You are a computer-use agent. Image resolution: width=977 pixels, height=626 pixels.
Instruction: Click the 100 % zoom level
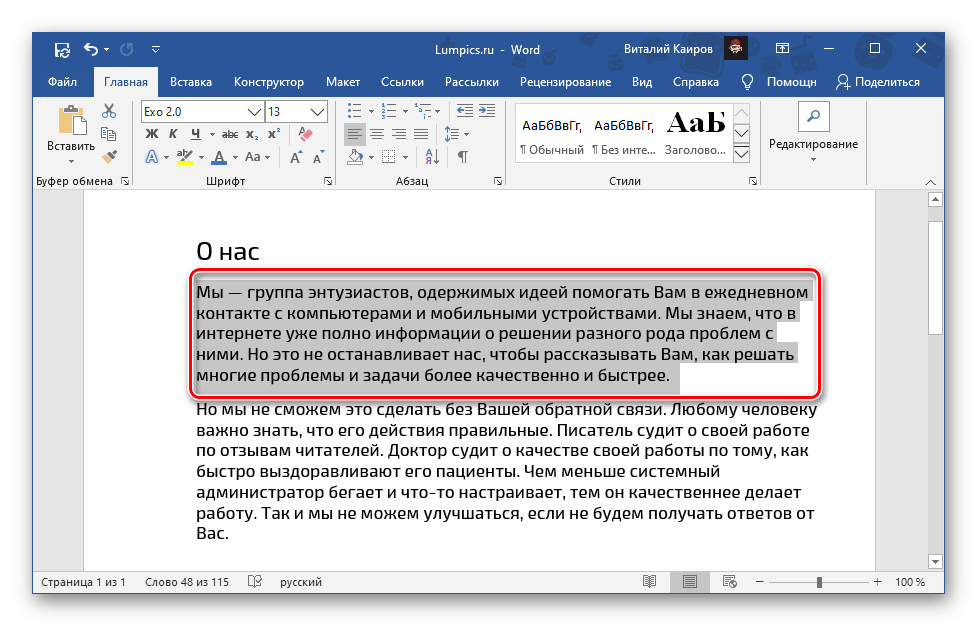(910, 582)
